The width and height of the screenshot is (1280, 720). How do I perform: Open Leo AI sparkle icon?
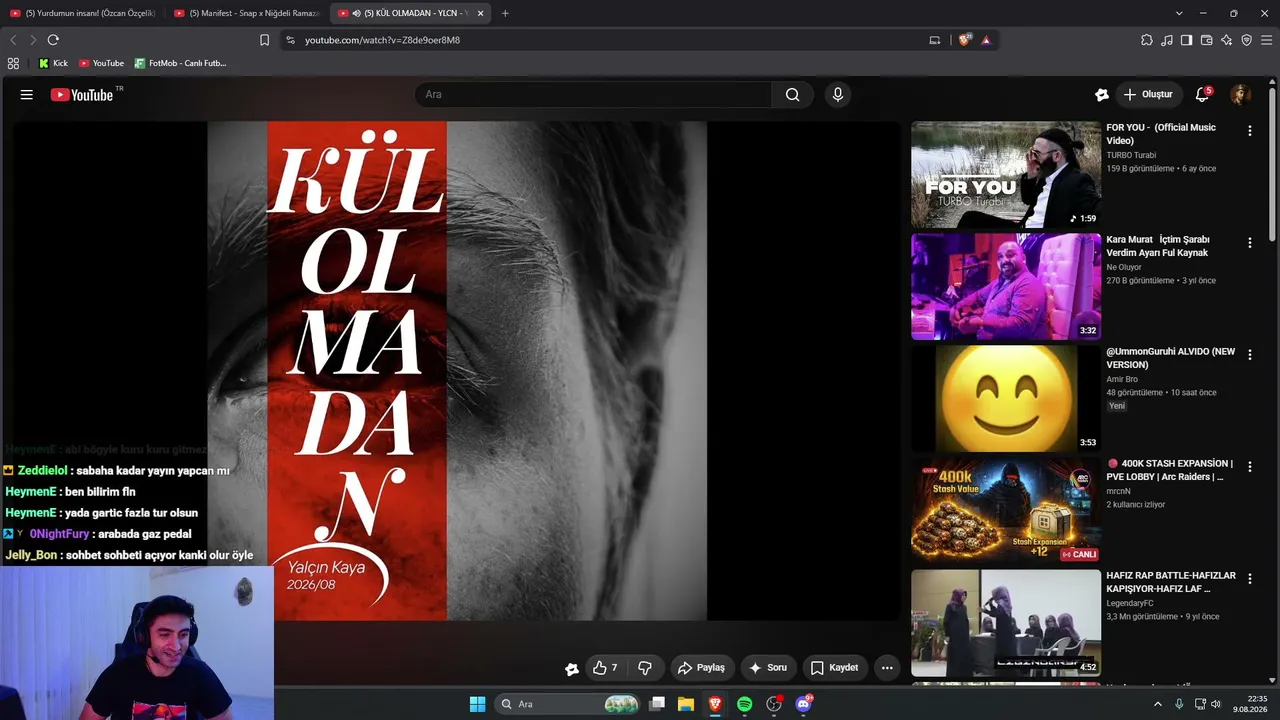point(1226,40)
